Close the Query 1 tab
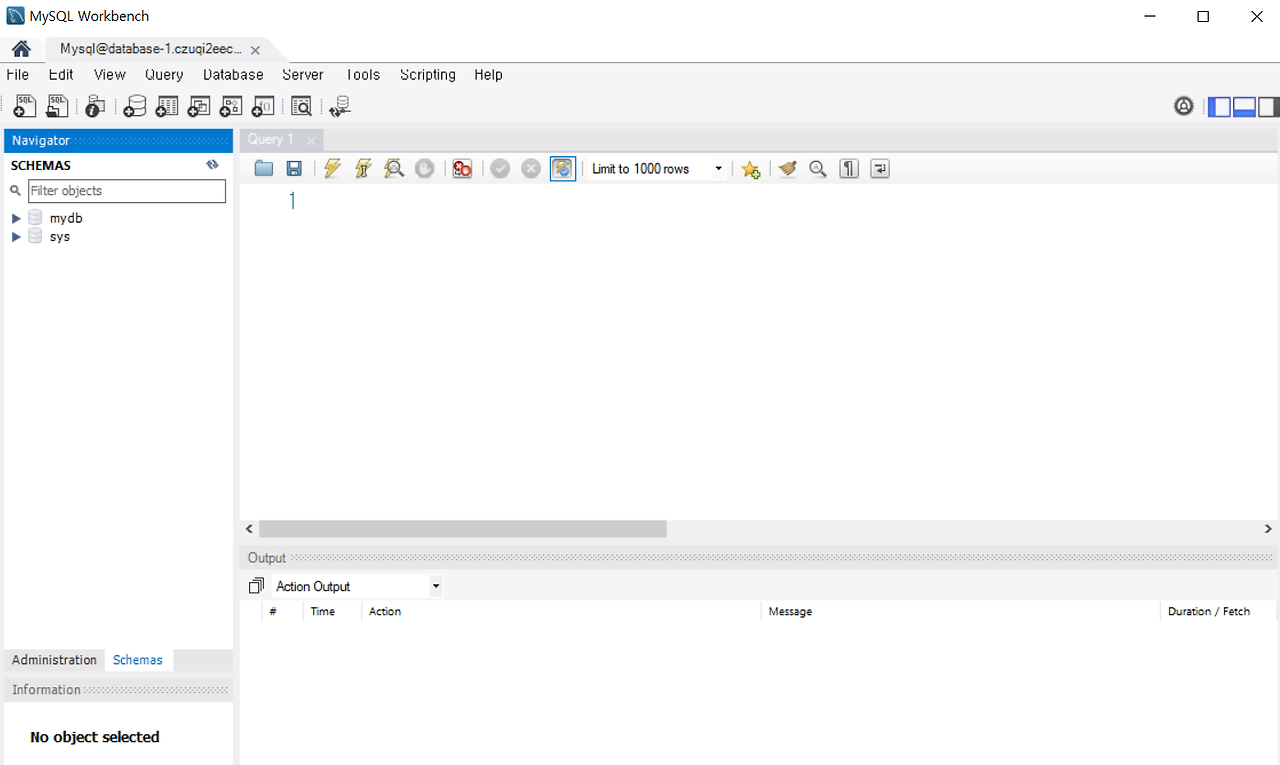 tap(311, 141)
